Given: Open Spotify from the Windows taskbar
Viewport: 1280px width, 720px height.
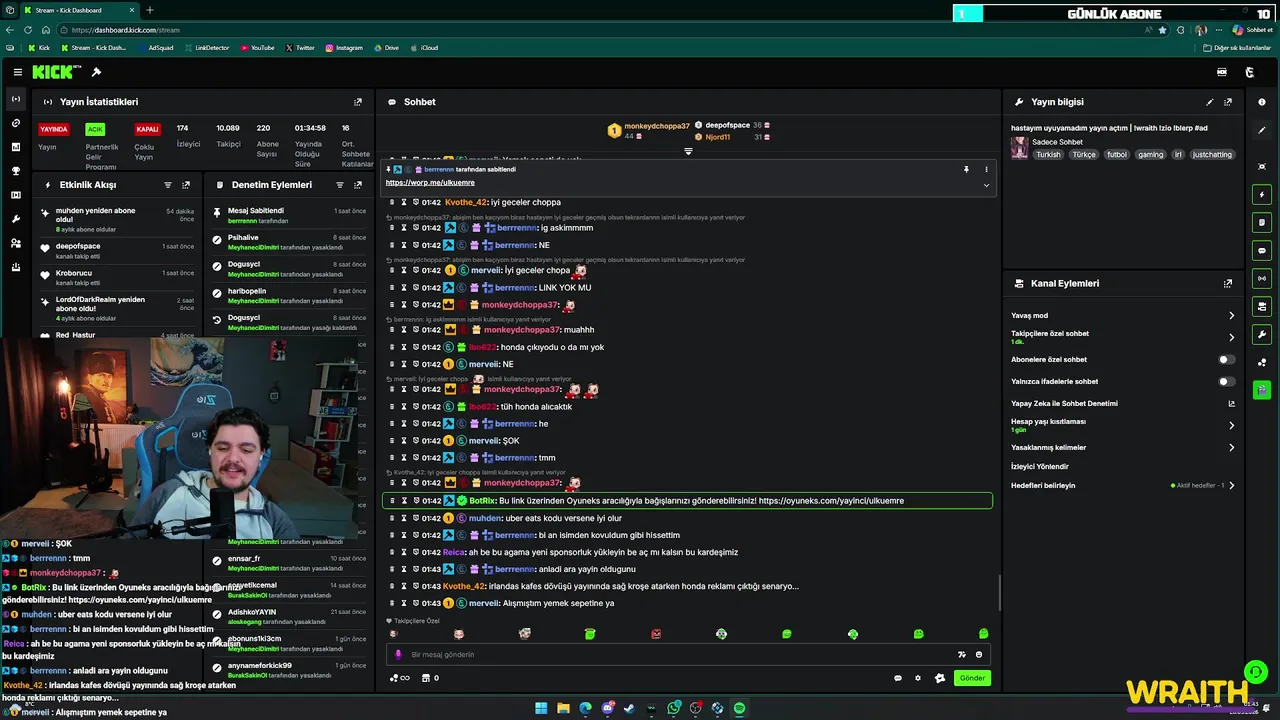Looking at the screenshot, I should [x=739, y=708].
